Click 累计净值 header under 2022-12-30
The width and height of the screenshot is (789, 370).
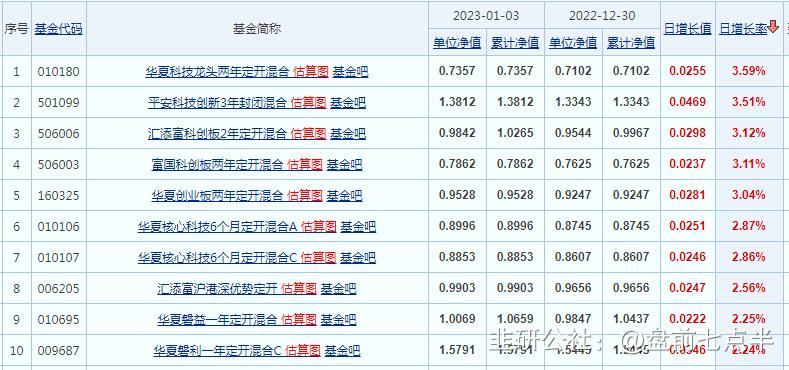630,43
